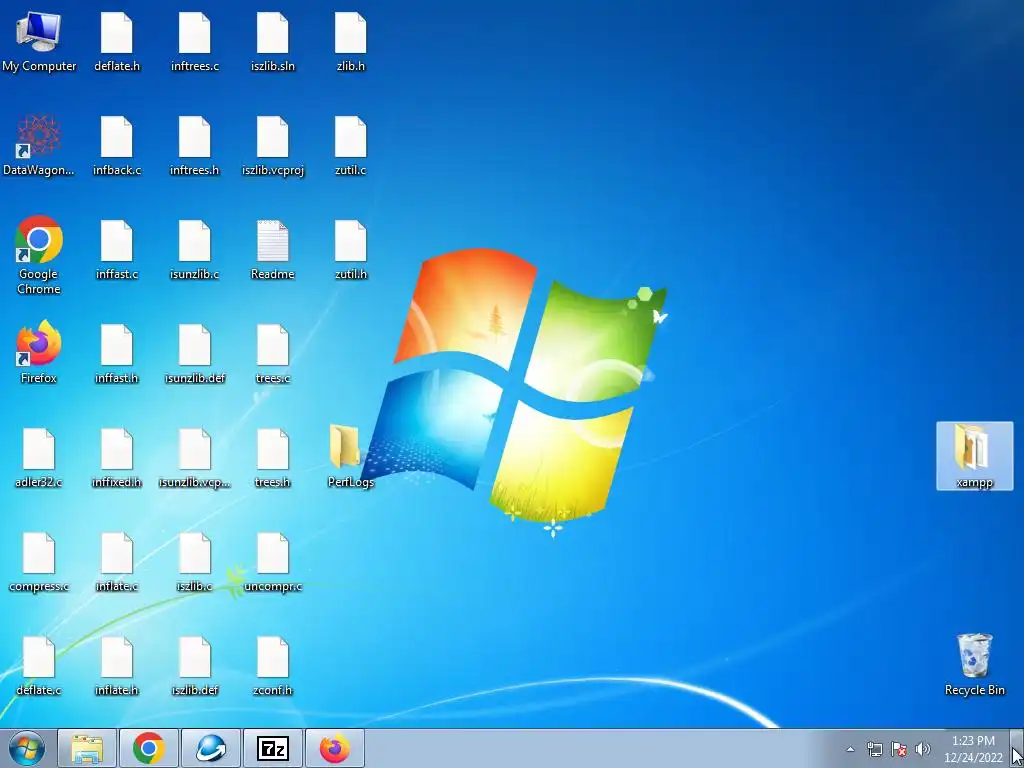The width and height of the screenshot is (1024, 768).
Task: Select the My Computer desktop icon
Action: point(39,41)
